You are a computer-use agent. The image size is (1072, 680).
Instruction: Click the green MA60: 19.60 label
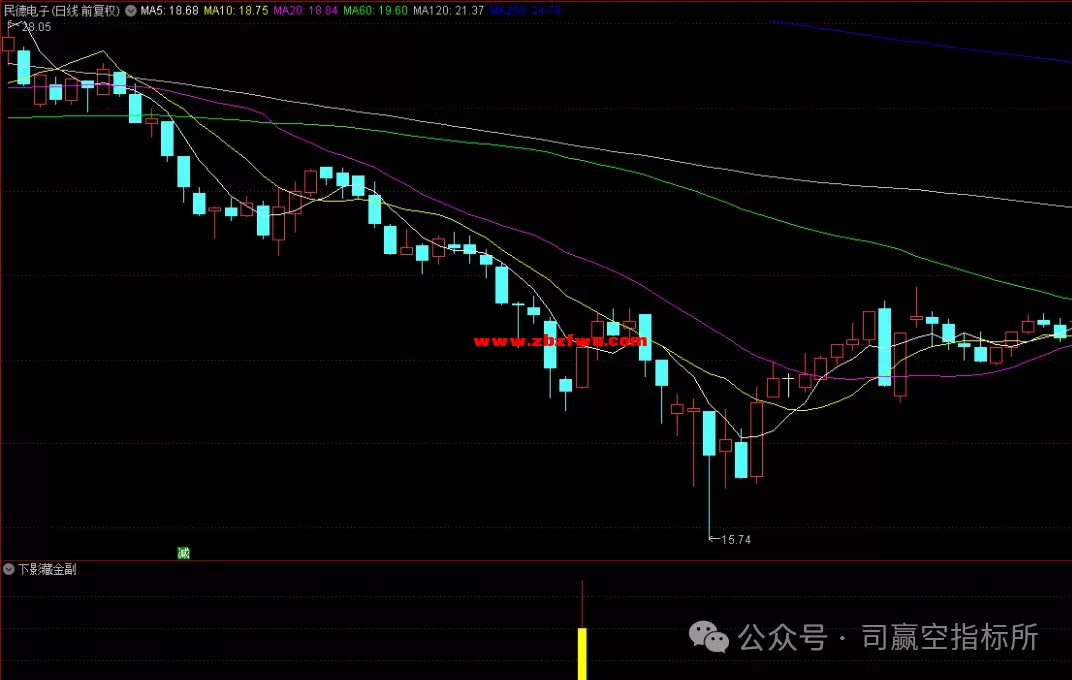375,11
